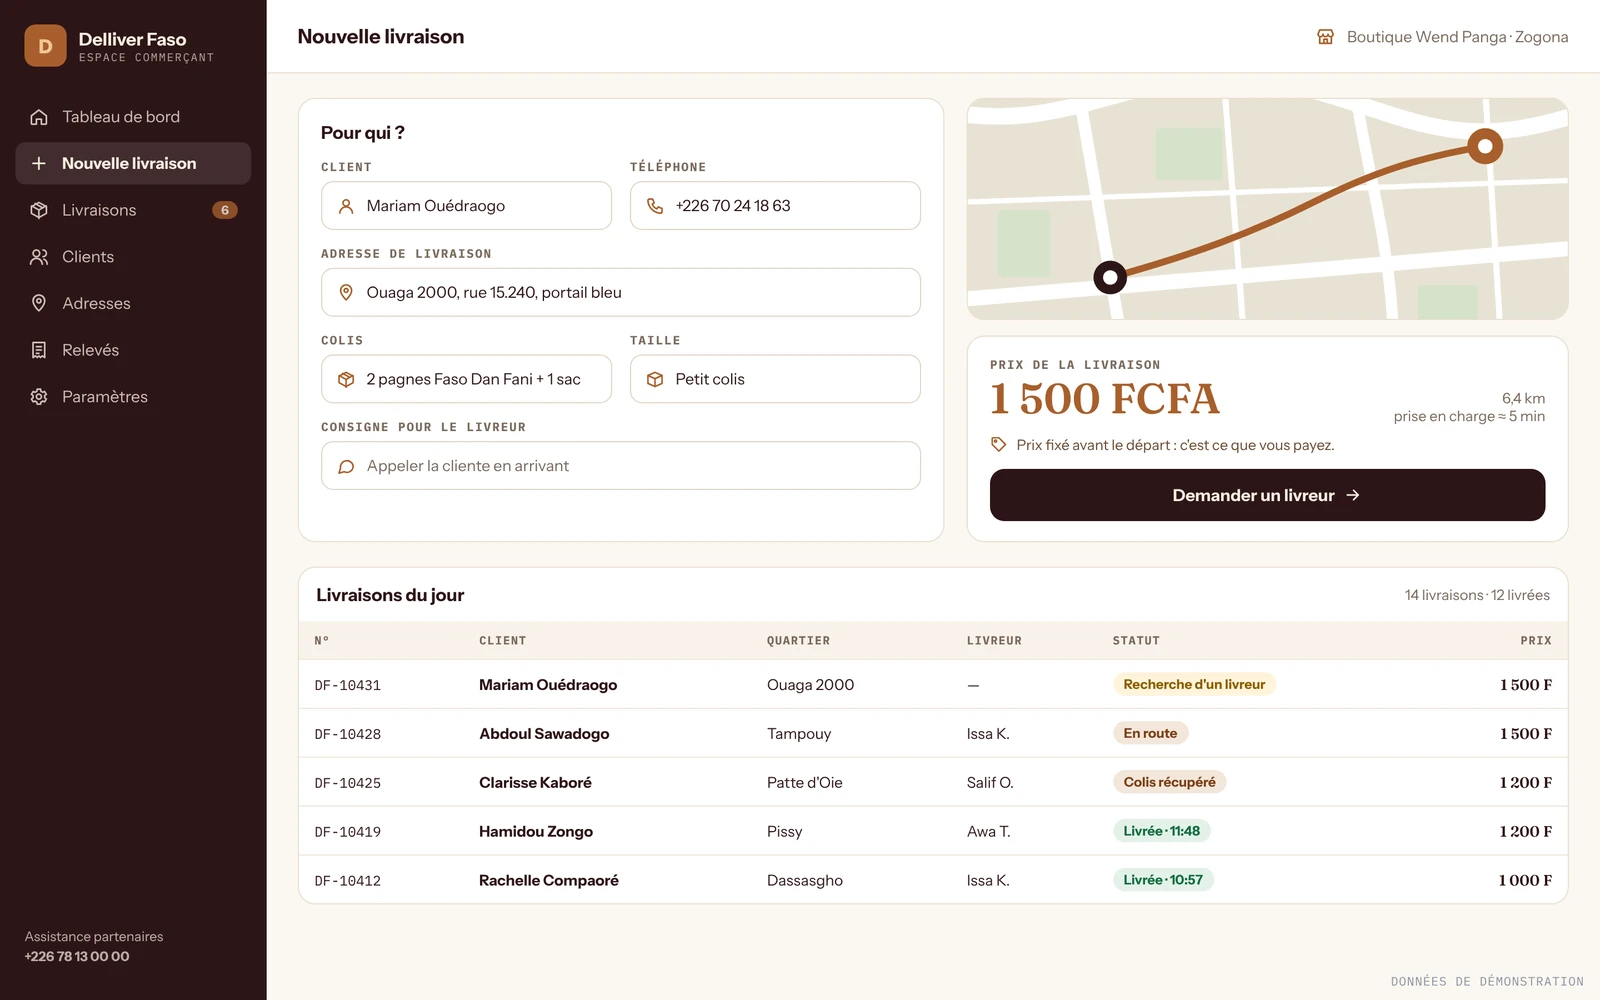Click the En route status badge
The width and height of the screenshot is (1600, 1000).
pos(1150,733)
